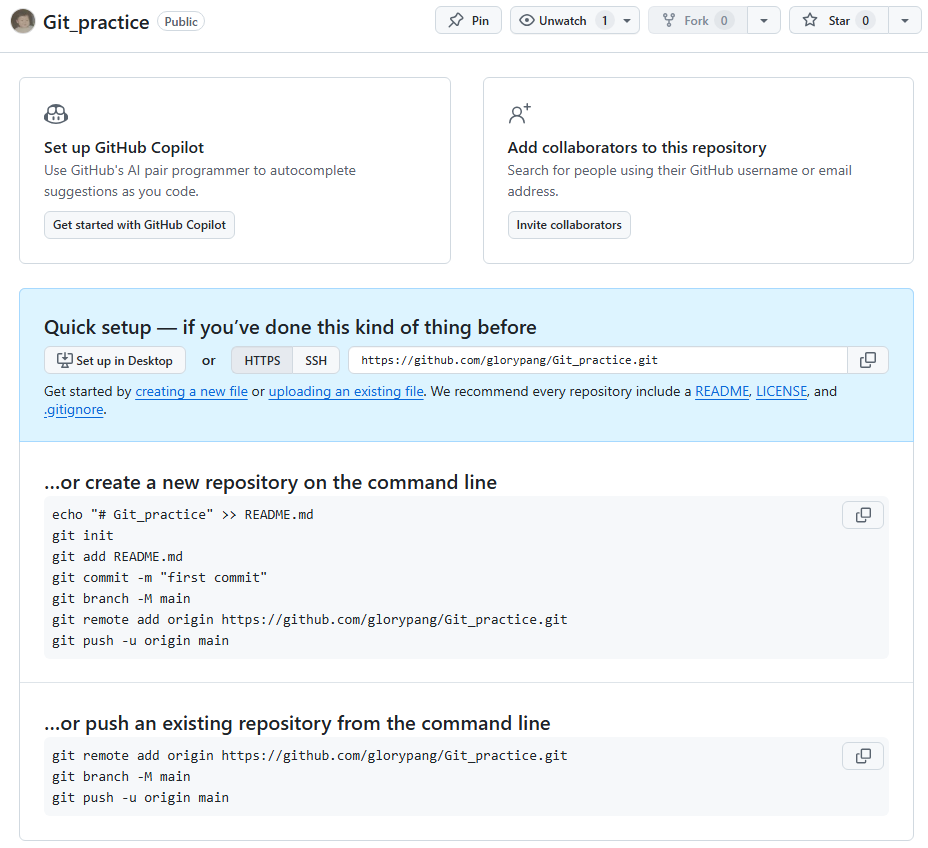The image size is (928, 848).
Task: Select the HTTPS clone option
Action: tap(262, 360)
